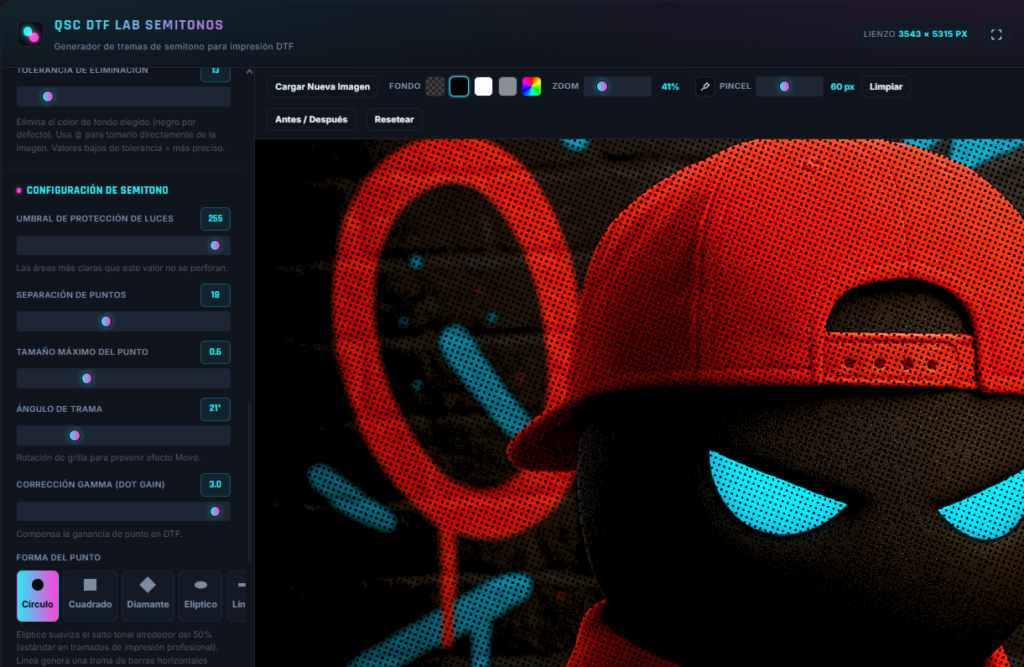Toggle fullscreen mode icon

coord(996,35)
